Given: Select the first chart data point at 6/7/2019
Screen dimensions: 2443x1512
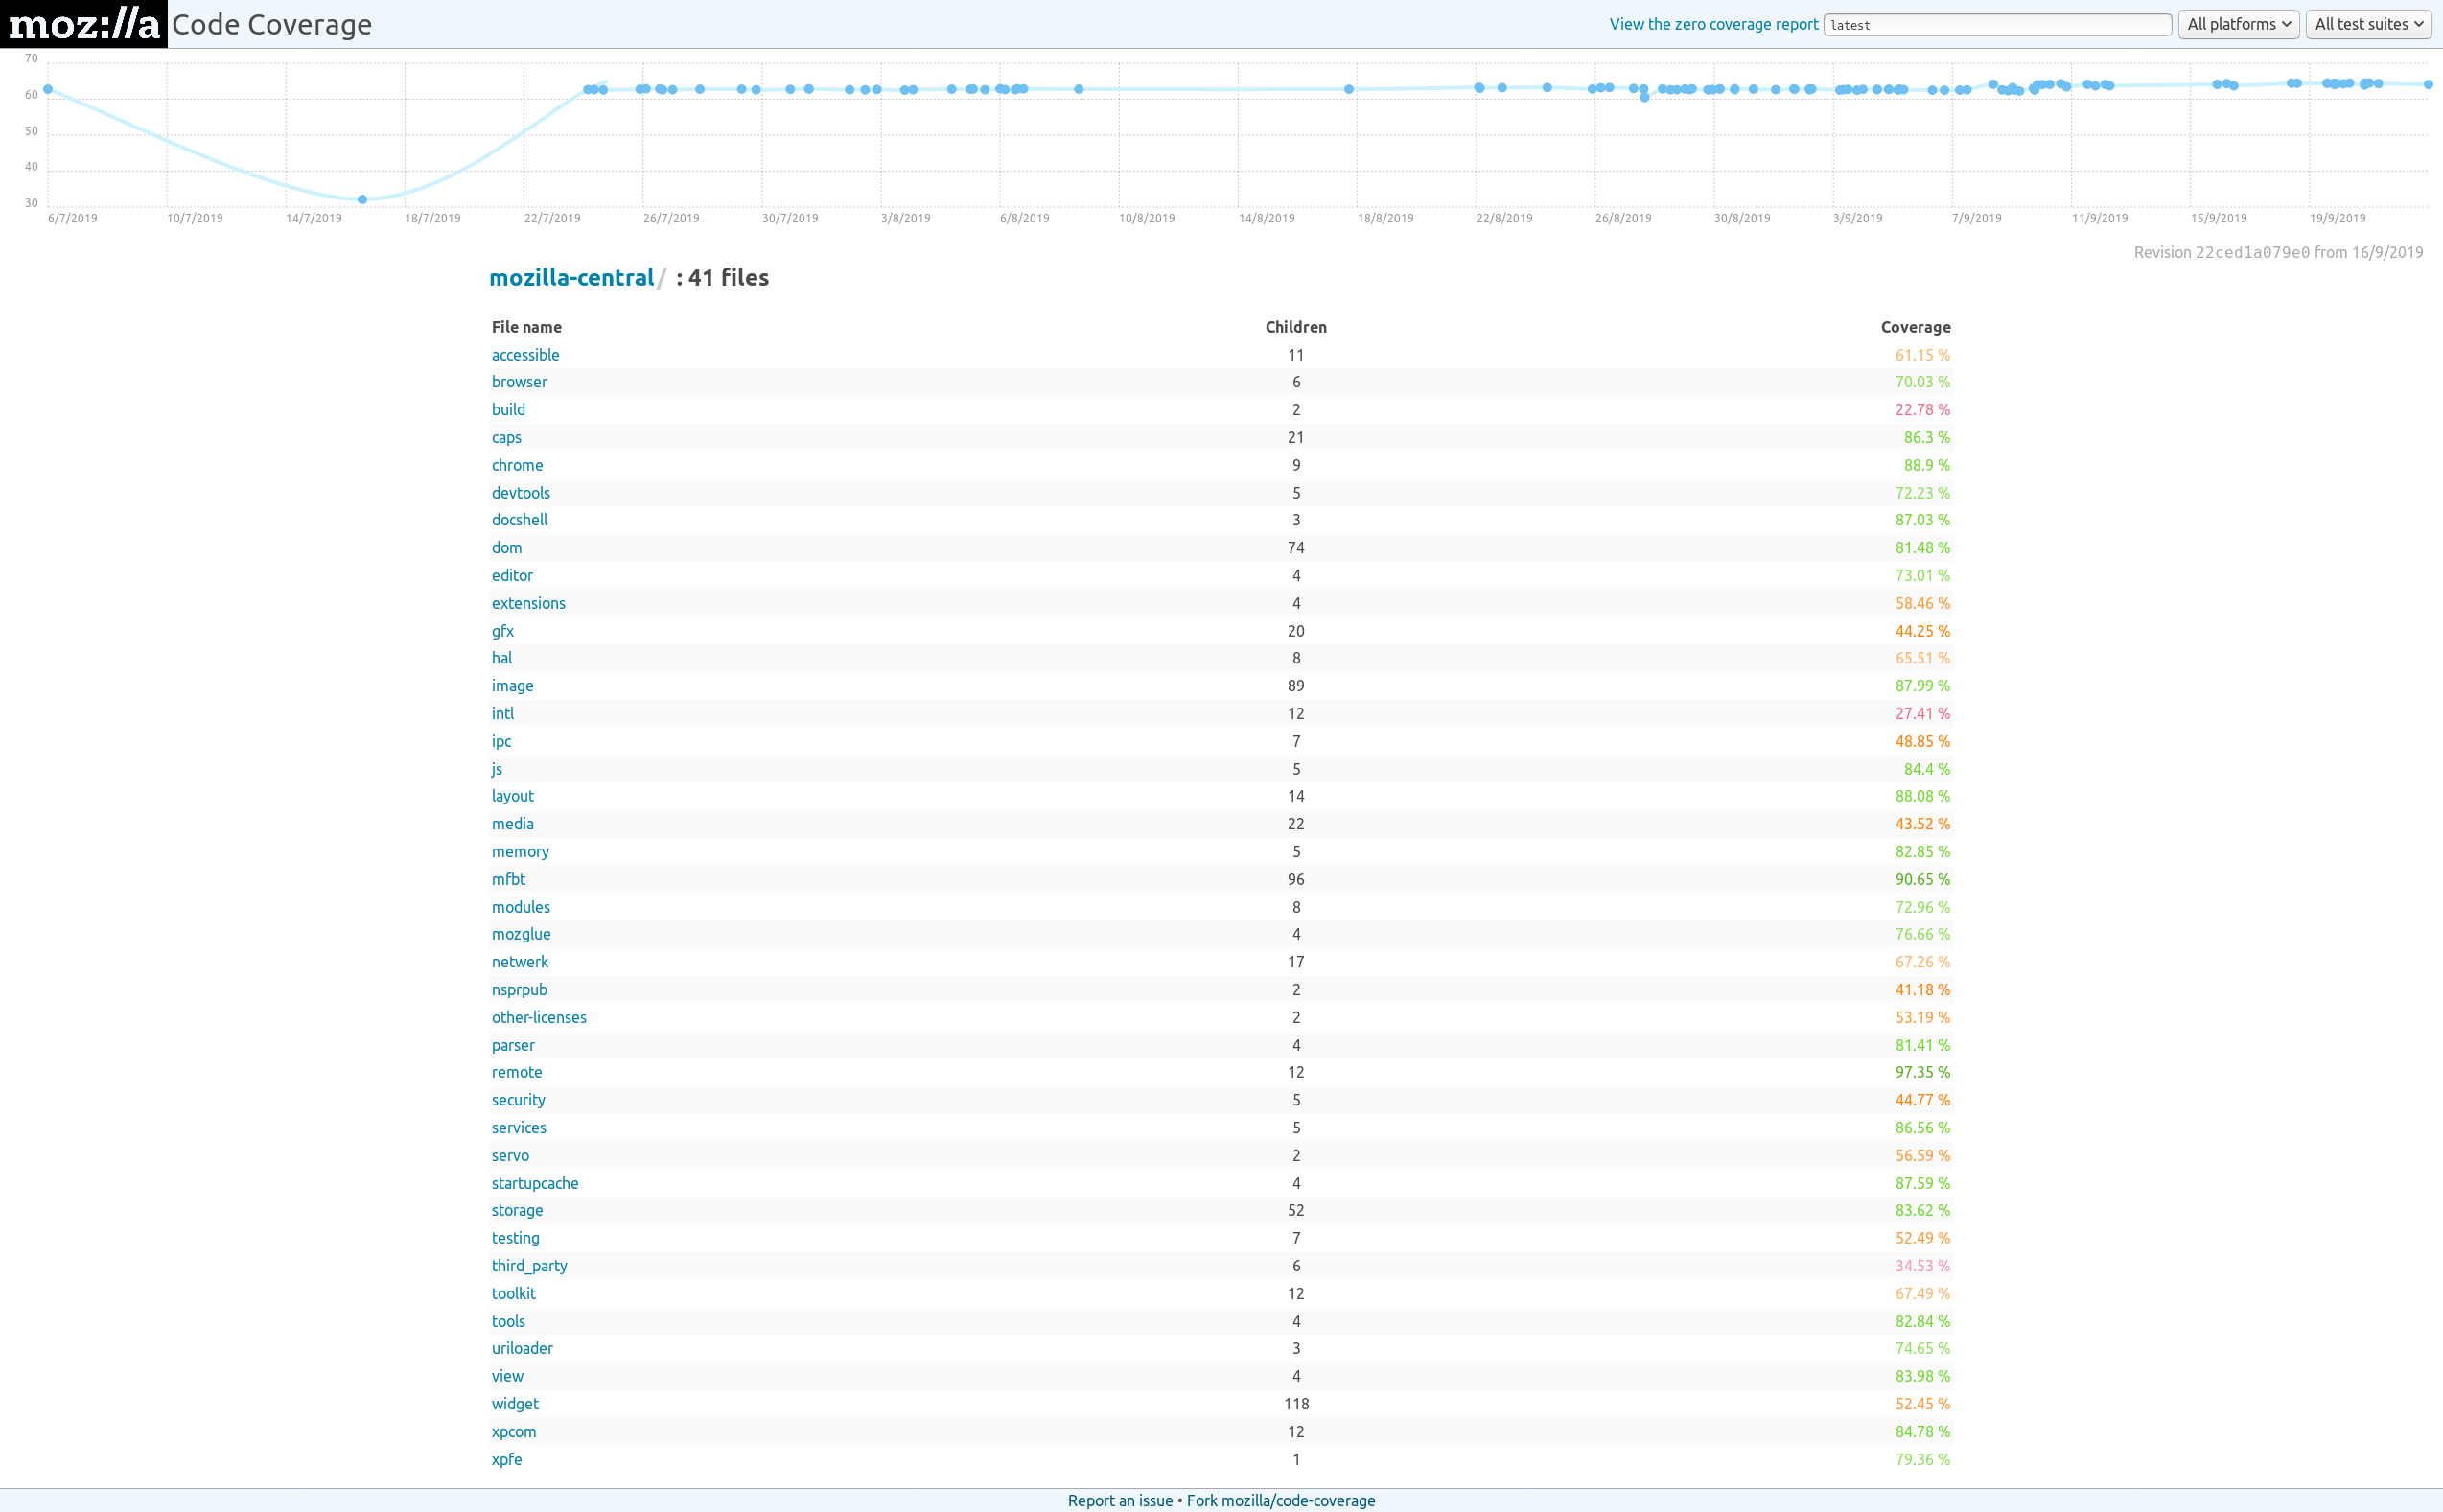Looking at the screenshot, I should [x=48, y=89].
